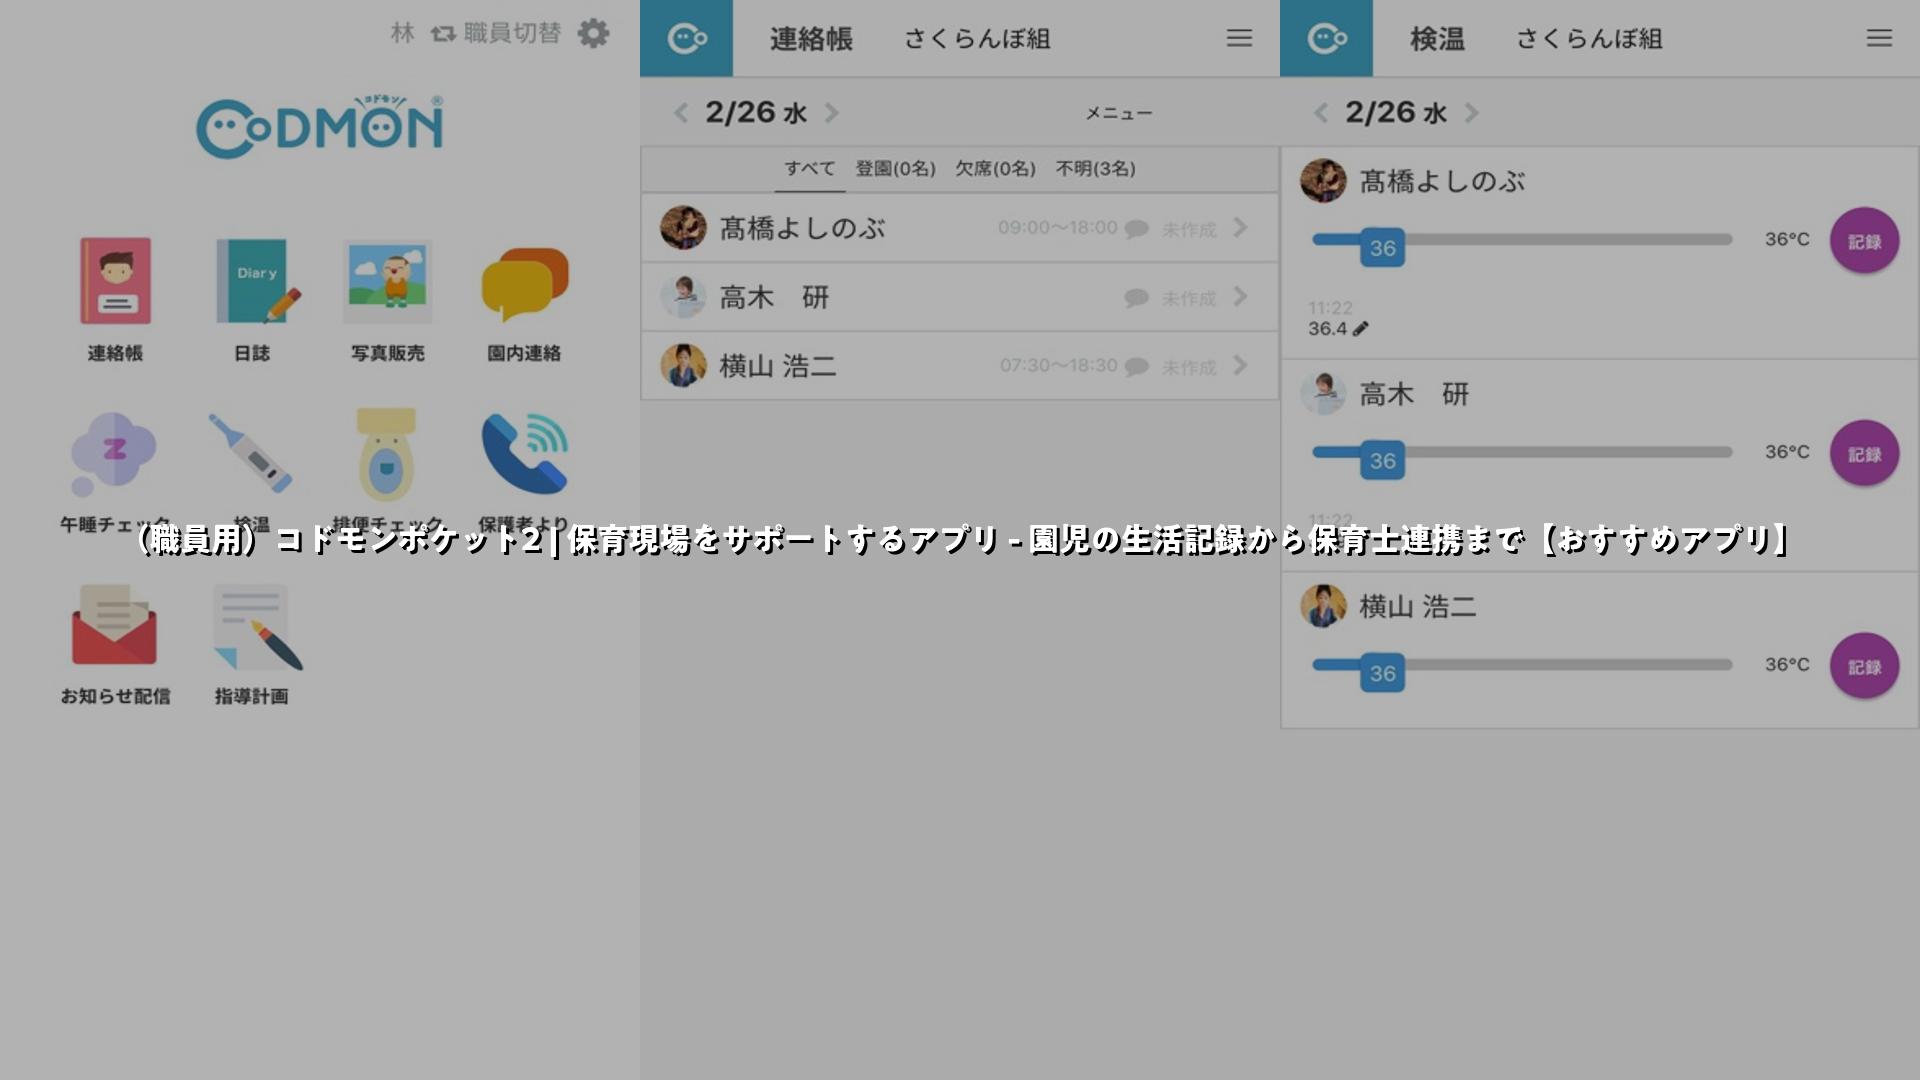Open the 写真販売 photo sales icon
1920x1080 pixels.
pos(388,281)
